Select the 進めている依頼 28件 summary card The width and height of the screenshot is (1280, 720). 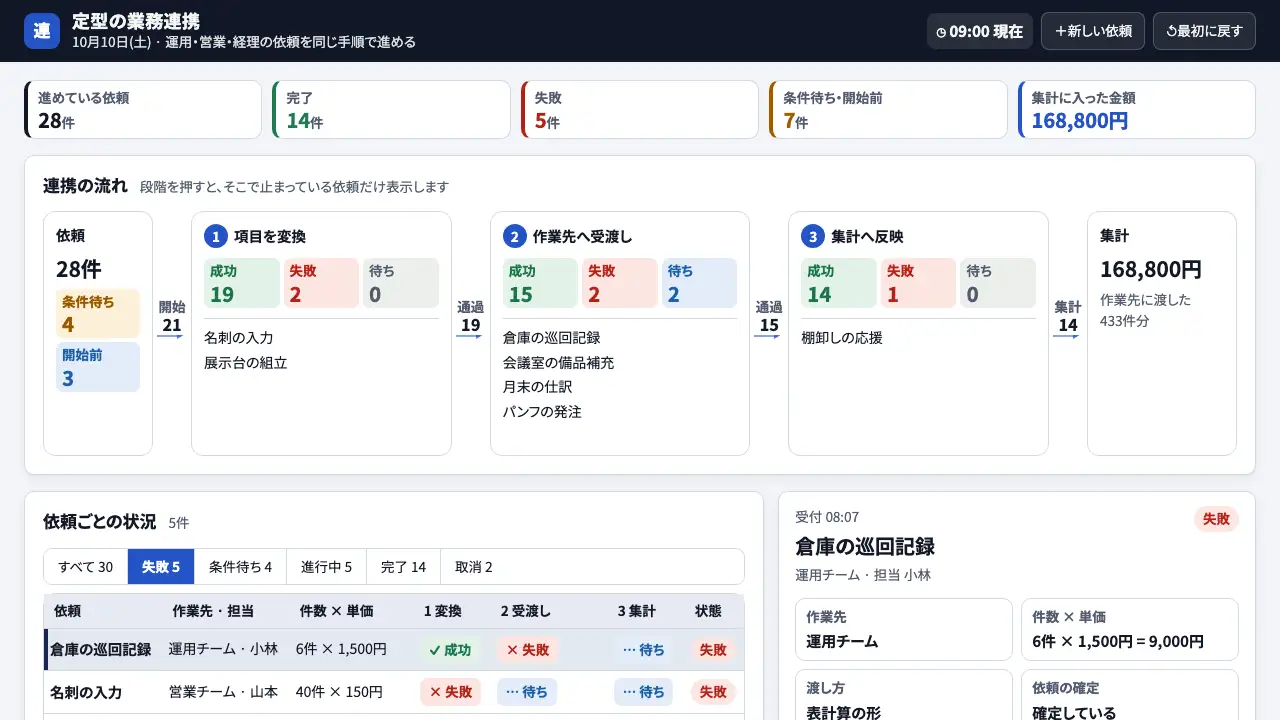143,110
